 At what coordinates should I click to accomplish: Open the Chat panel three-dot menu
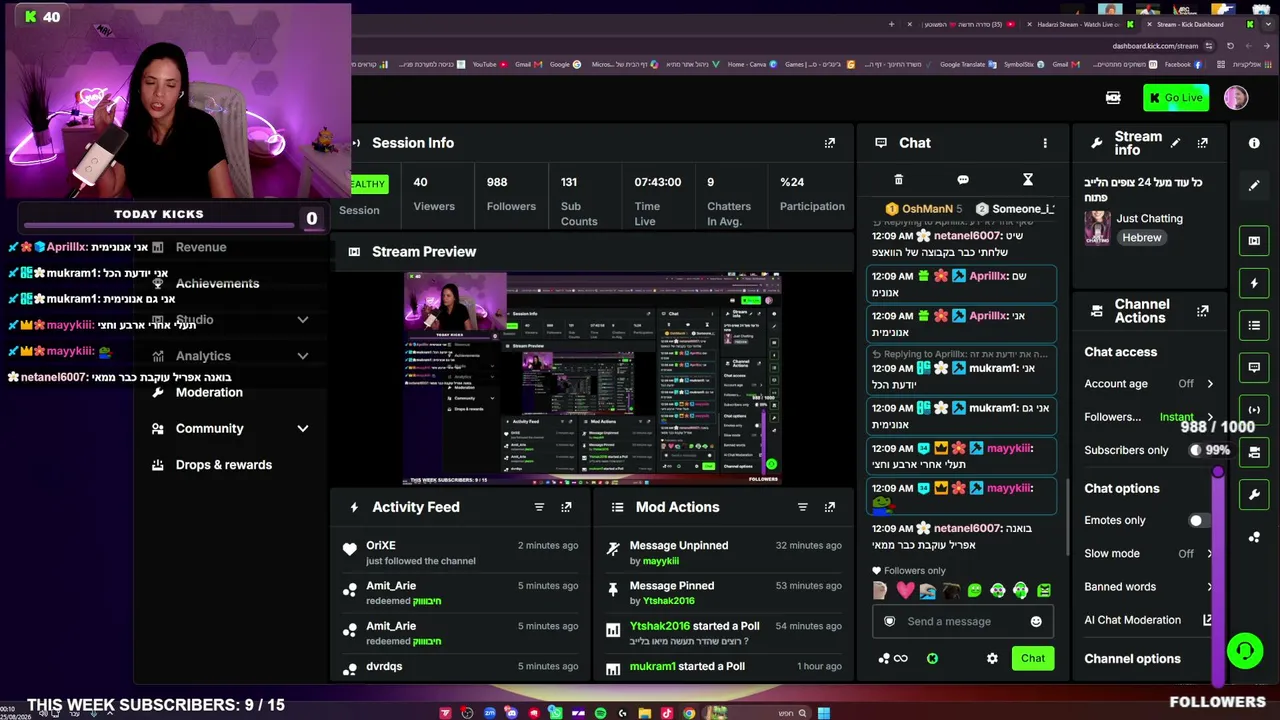tap(1045, 143)
